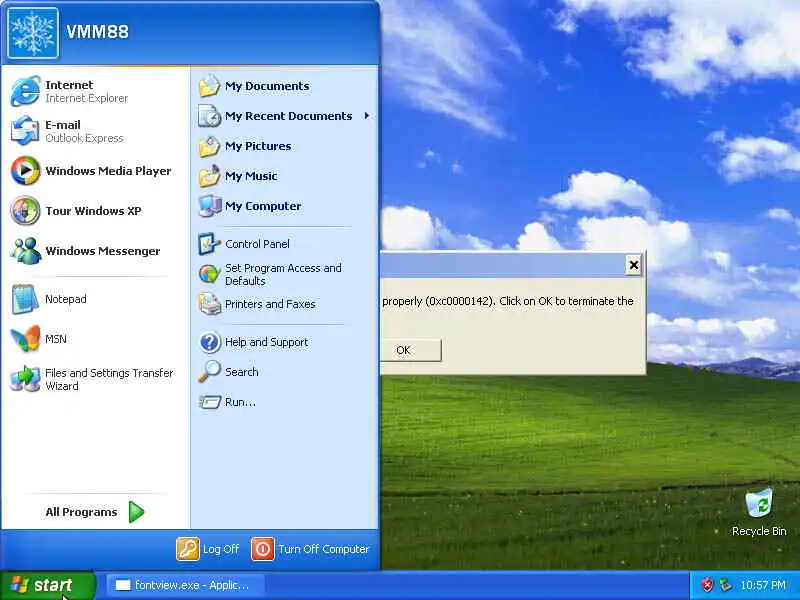Screen dimensions: 800x600
Task: Click the Log Off text
Action: click(x=221, y=549)
